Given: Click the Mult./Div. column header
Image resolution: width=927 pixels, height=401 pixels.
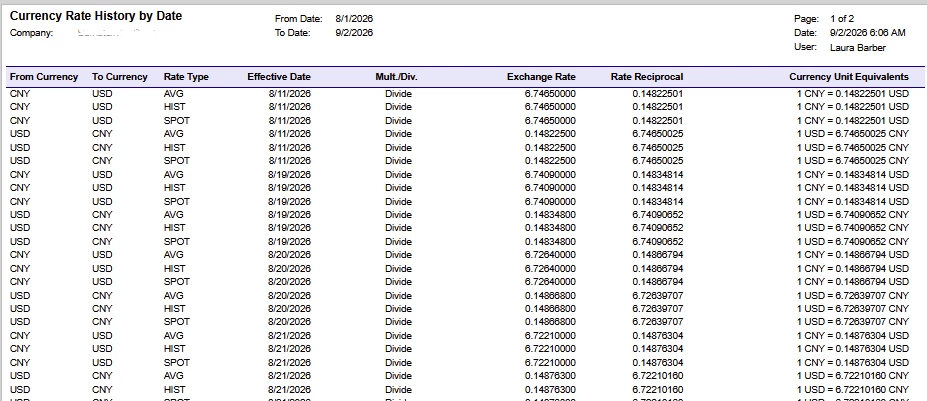Looking at the screenshot, I should click(x=397, y=77).
